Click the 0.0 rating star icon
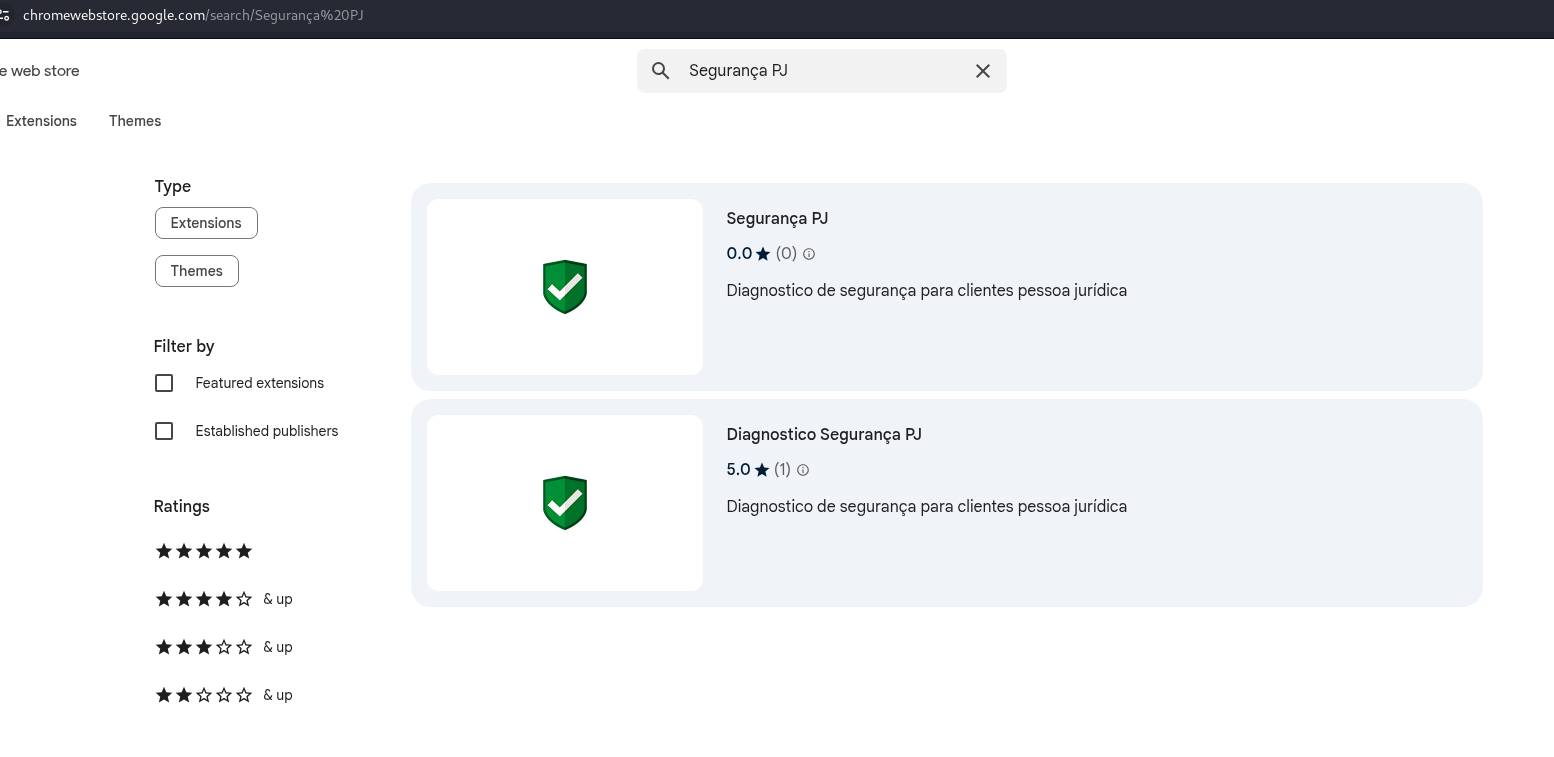The width and height of the screenshot is (1554, 757). coord(763,254)
